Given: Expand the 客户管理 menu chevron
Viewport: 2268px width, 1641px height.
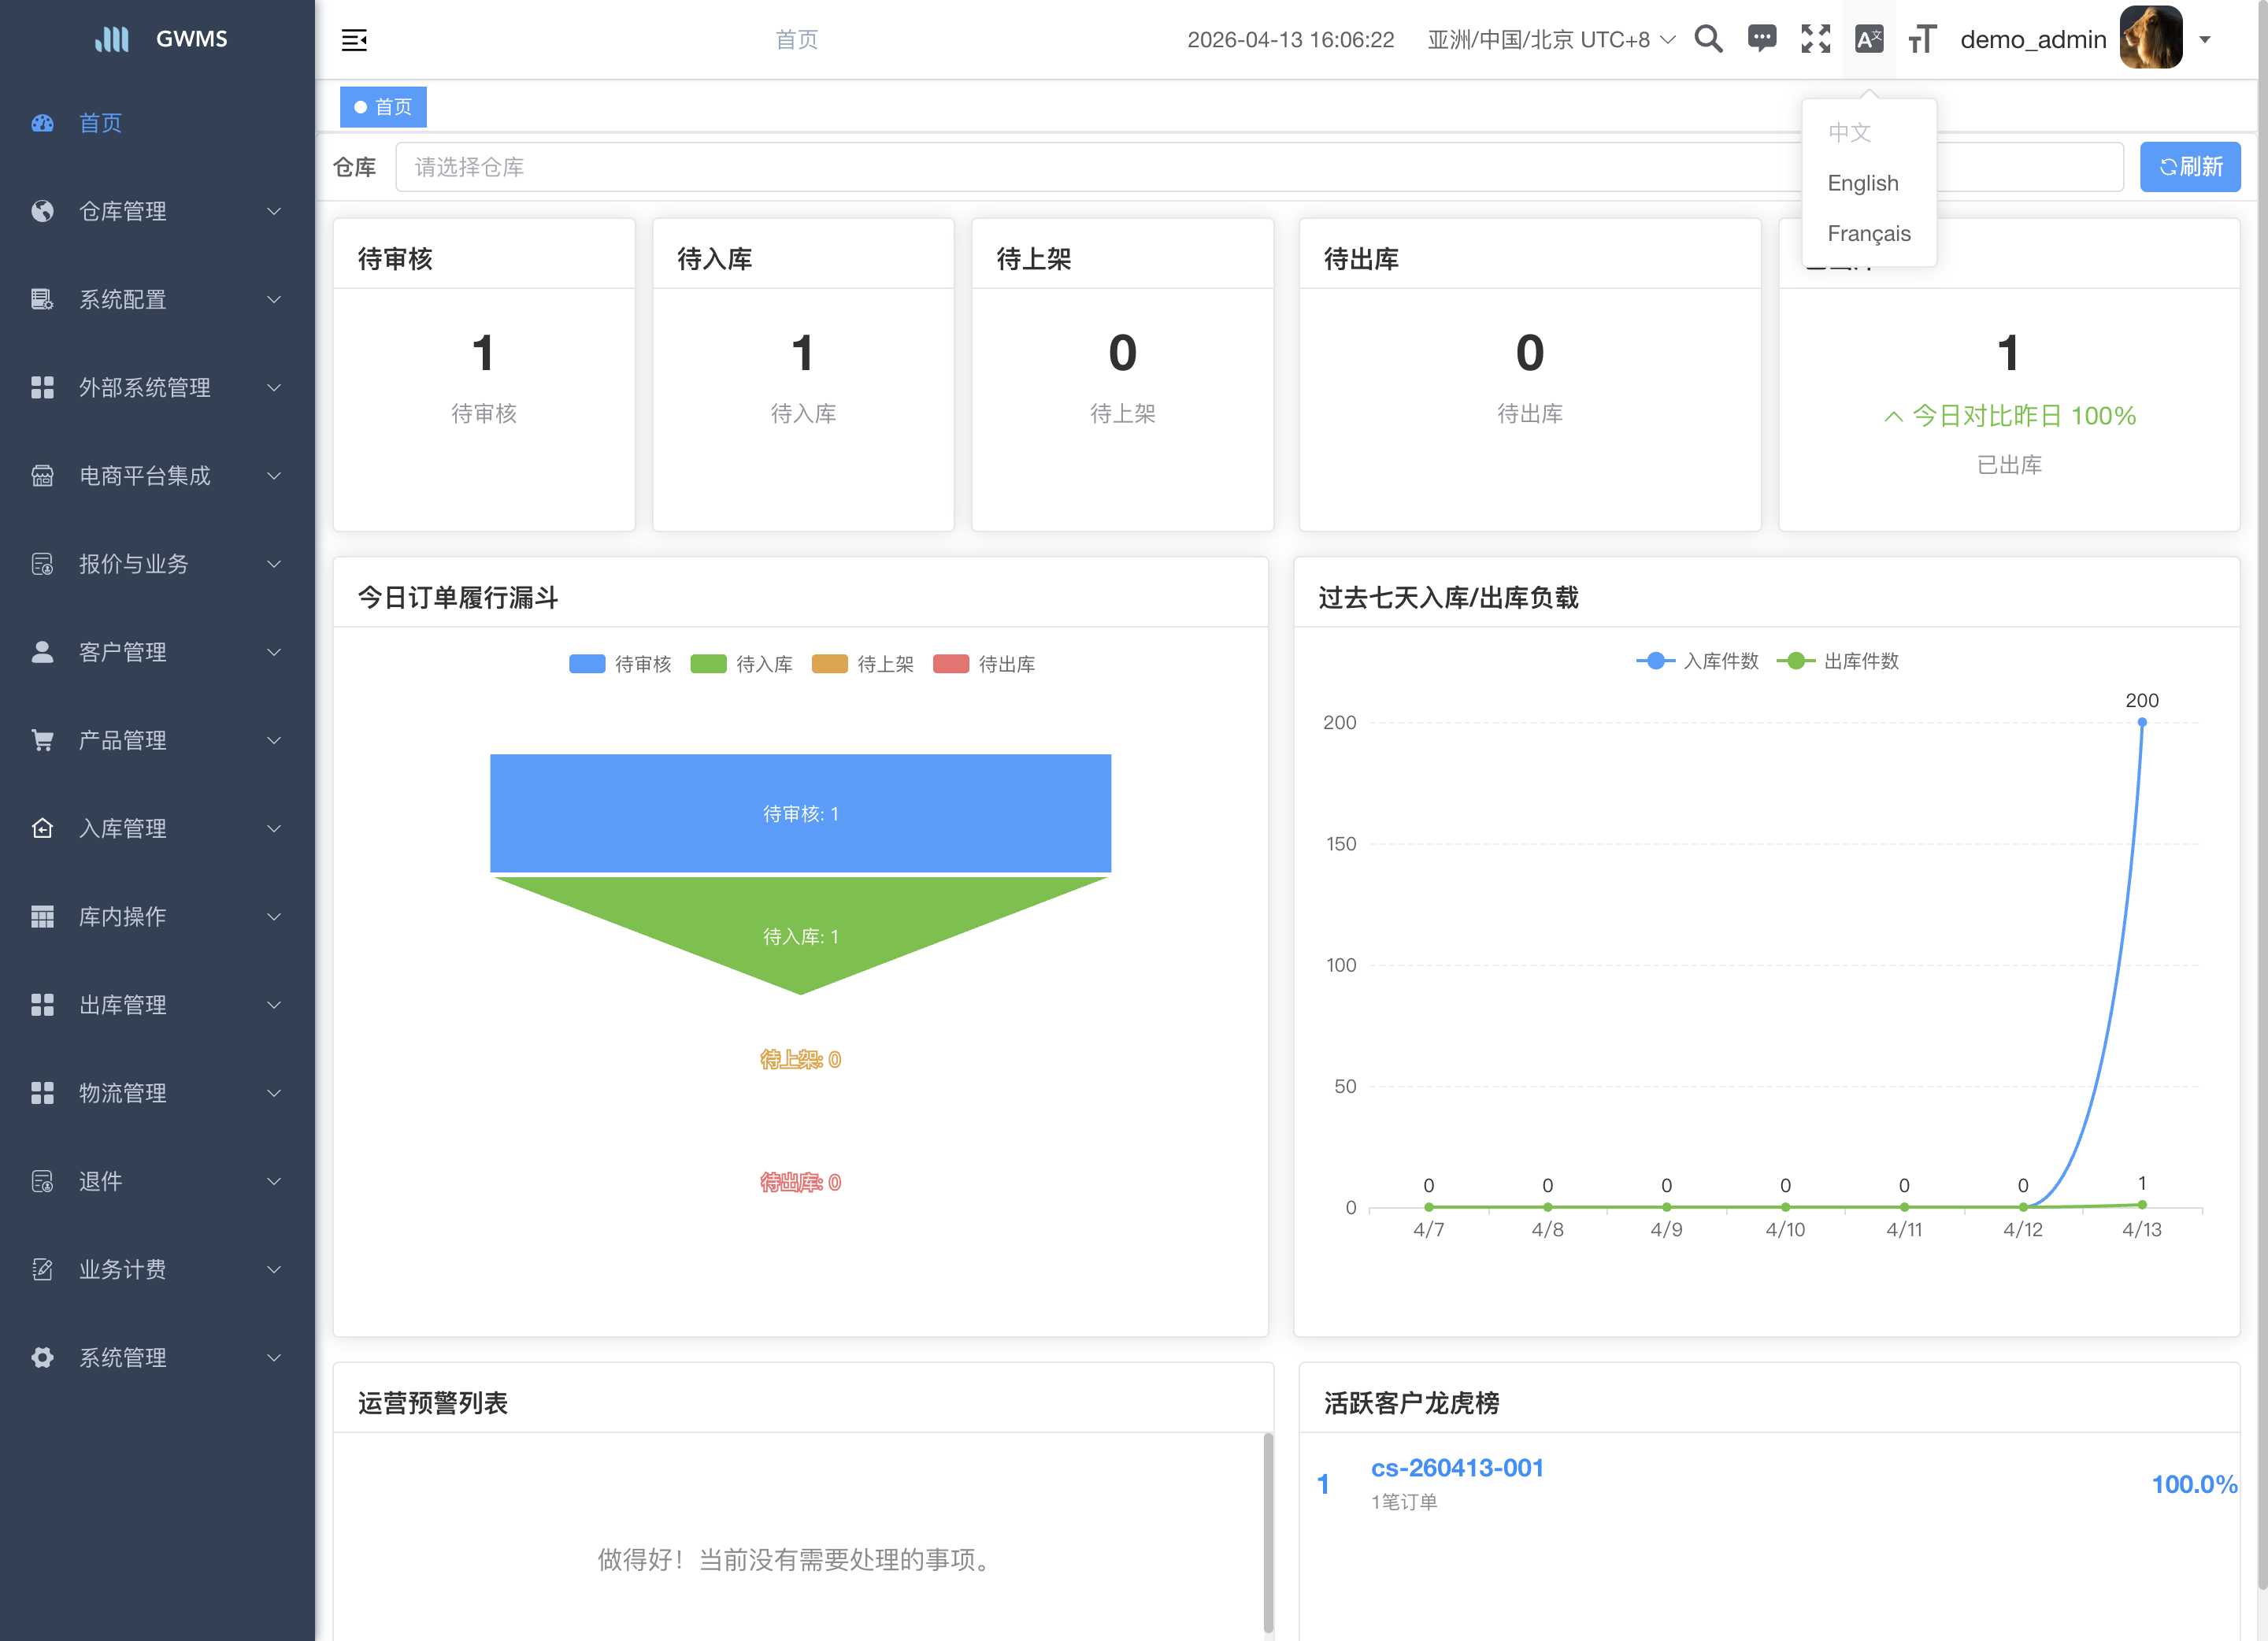Looking at the screenshot, I should coord(274,652).
